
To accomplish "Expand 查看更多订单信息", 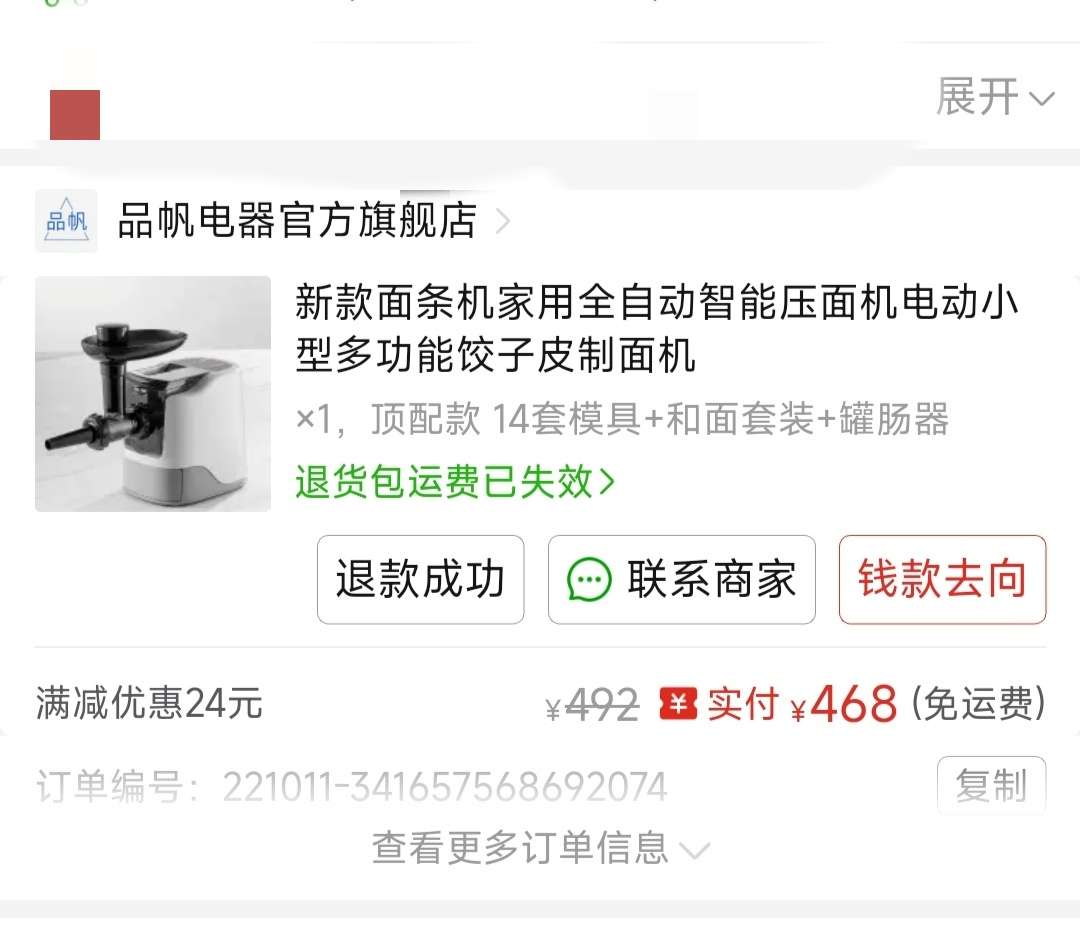I will [541, 848].
